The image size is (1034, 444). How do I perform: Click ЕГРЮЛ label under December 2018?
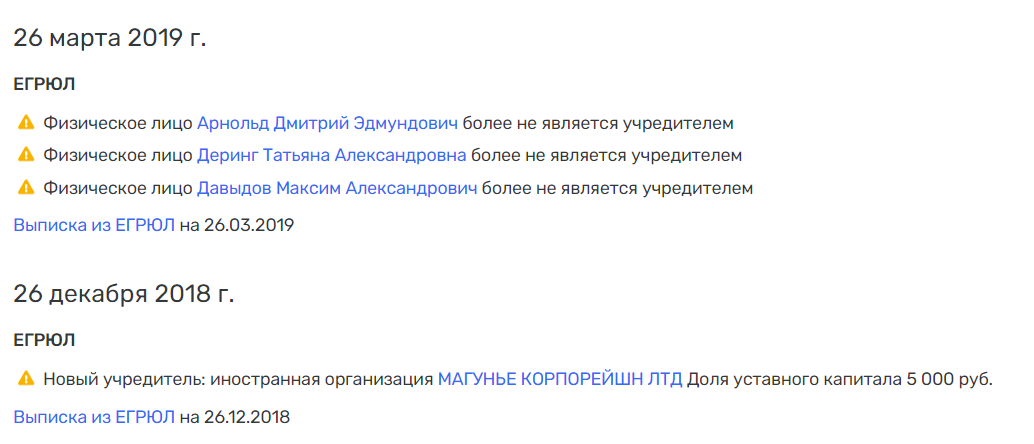pos(44,340)
